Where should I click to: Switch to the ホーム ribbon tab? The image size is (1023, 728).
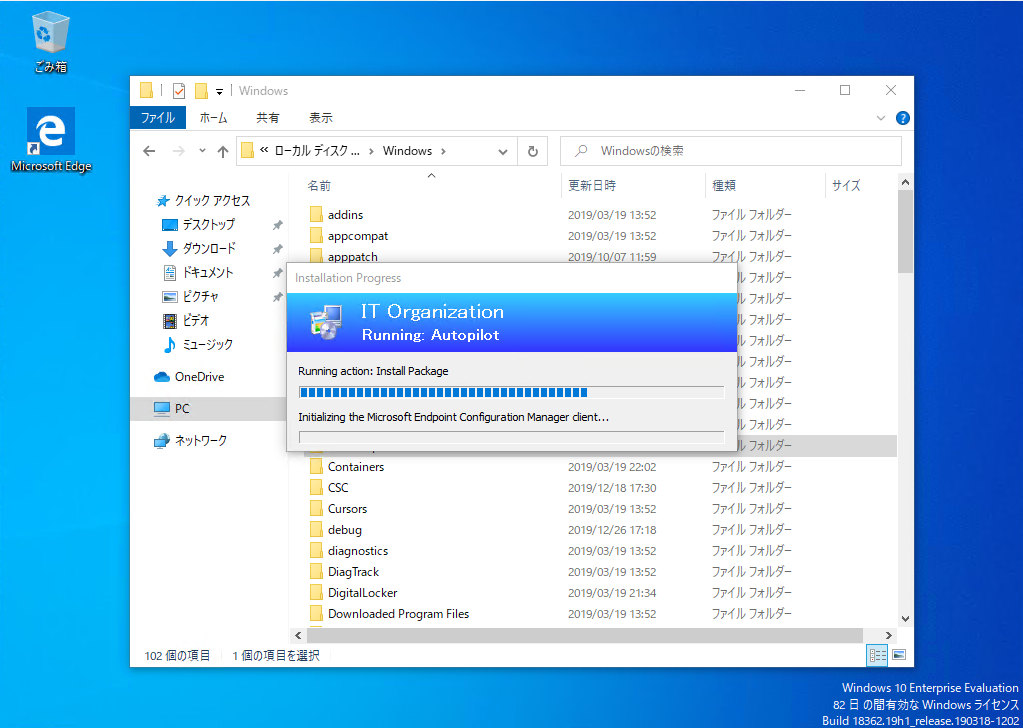(213, 118)
